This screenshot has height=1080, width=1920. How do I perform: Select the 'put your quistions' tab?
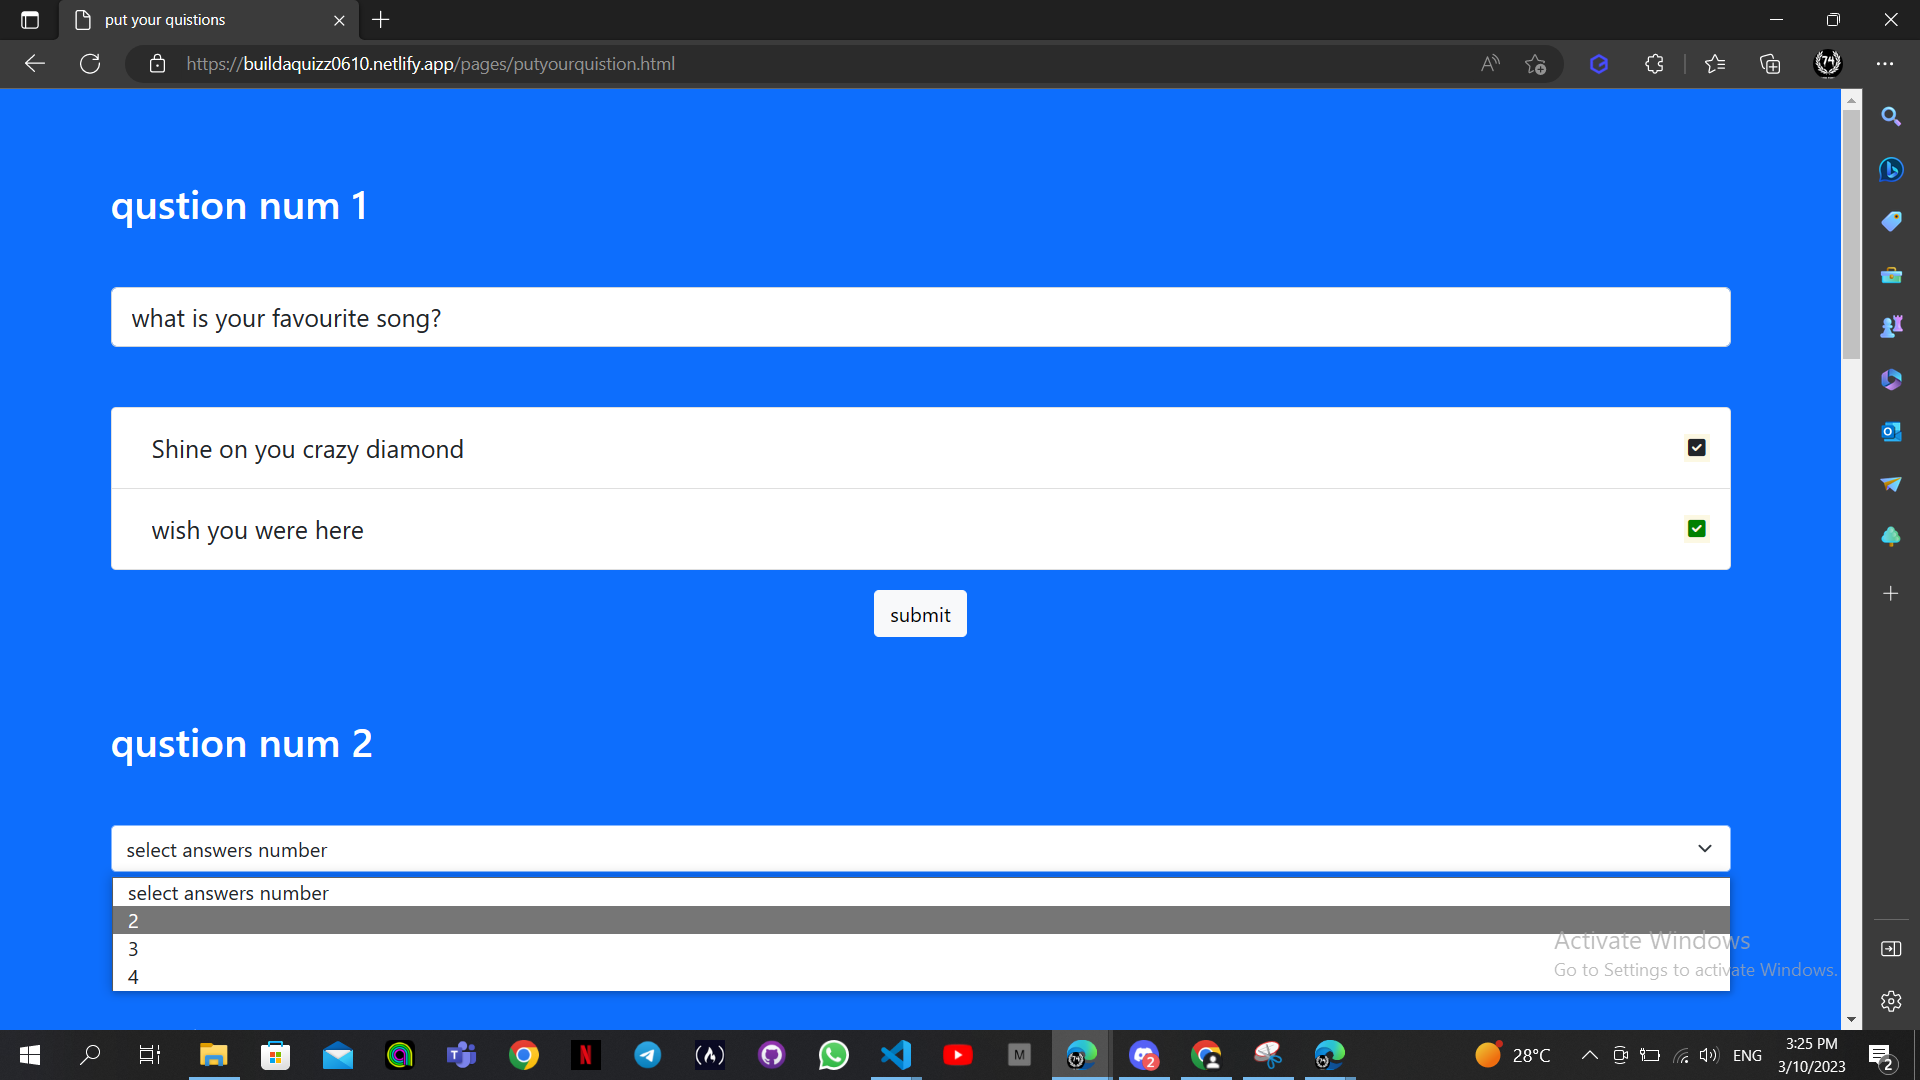coord(210,20)
